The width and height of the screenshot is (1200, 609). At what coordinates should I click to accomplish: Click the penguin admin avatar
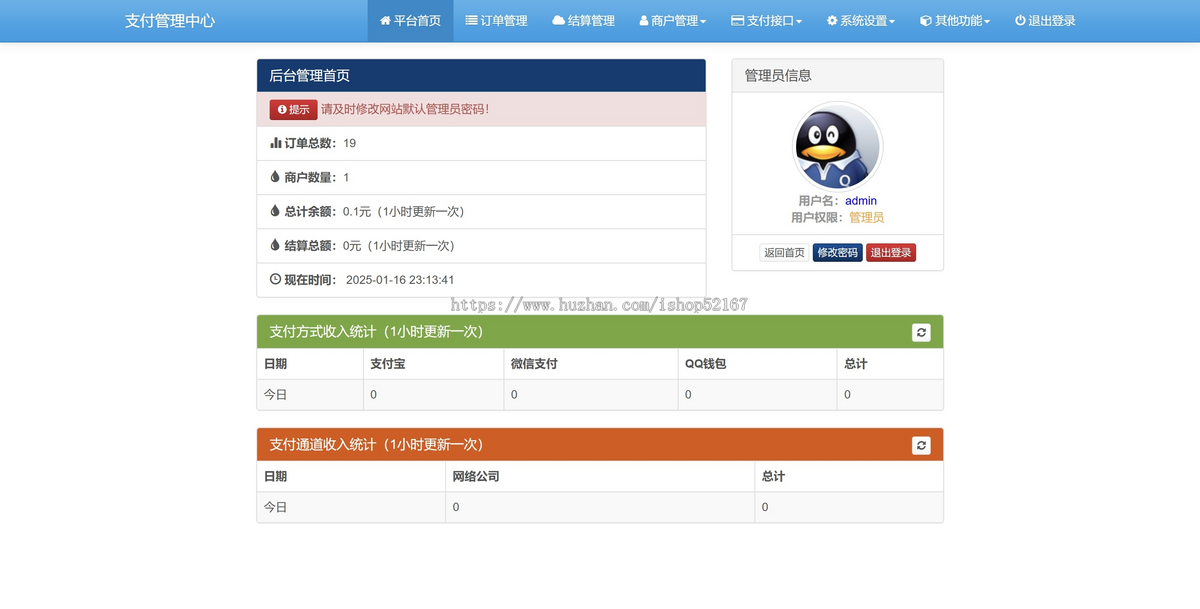click(x=837, y=147)
